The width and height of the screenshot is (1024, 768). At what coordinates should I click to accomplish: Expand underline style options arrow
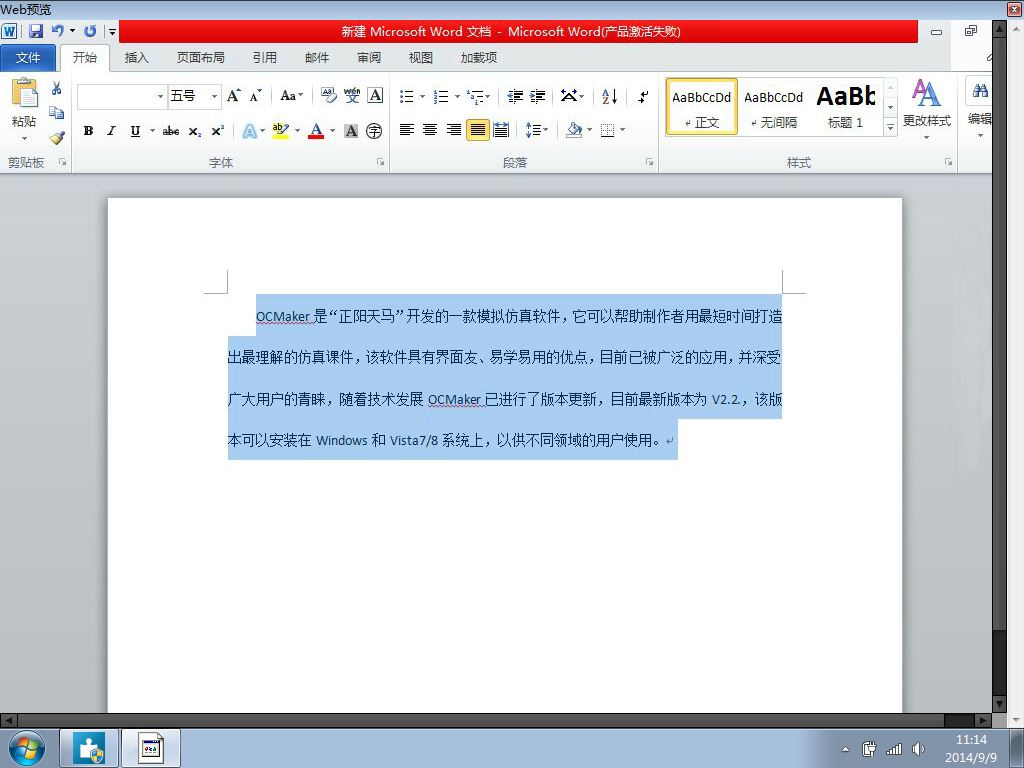pyautogui.click(x=152, y=131)
